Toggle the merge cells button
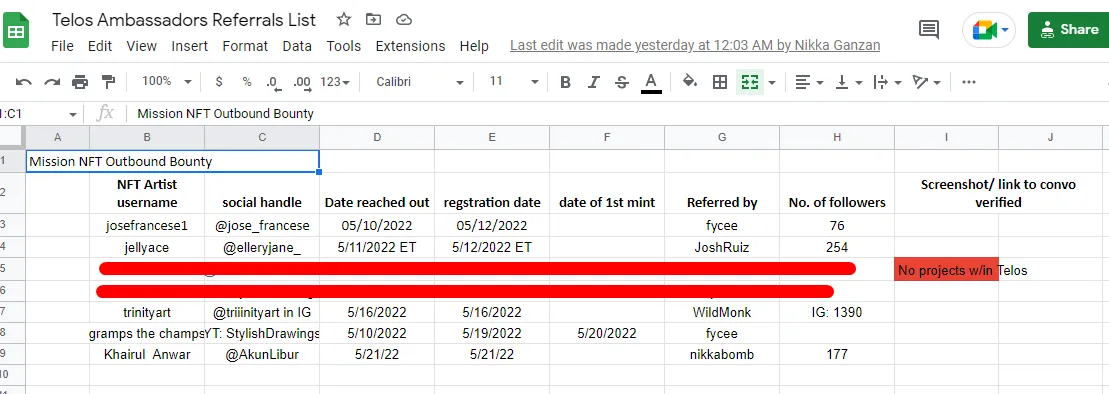This screenshot has width=1109, height=394. tap(750, 82)
